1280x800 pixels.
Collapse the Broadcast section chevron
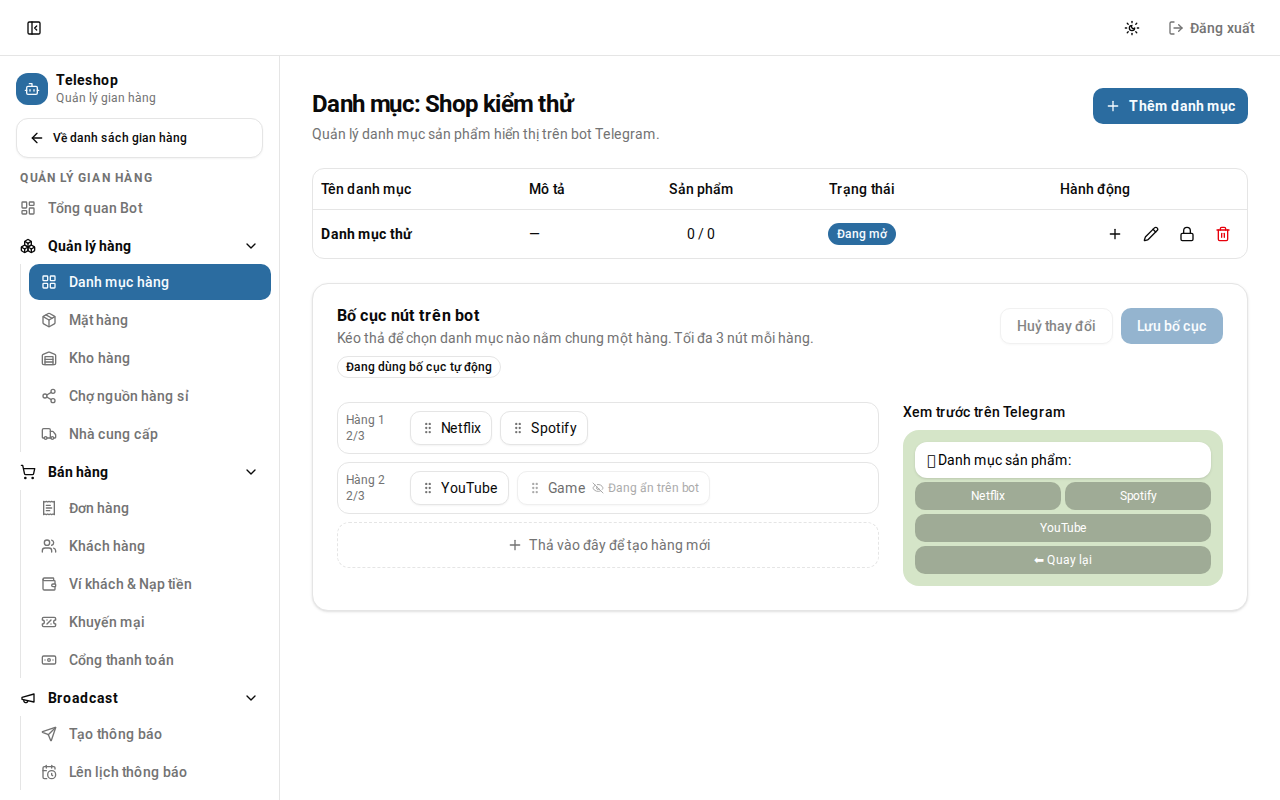tap(251, 698)
